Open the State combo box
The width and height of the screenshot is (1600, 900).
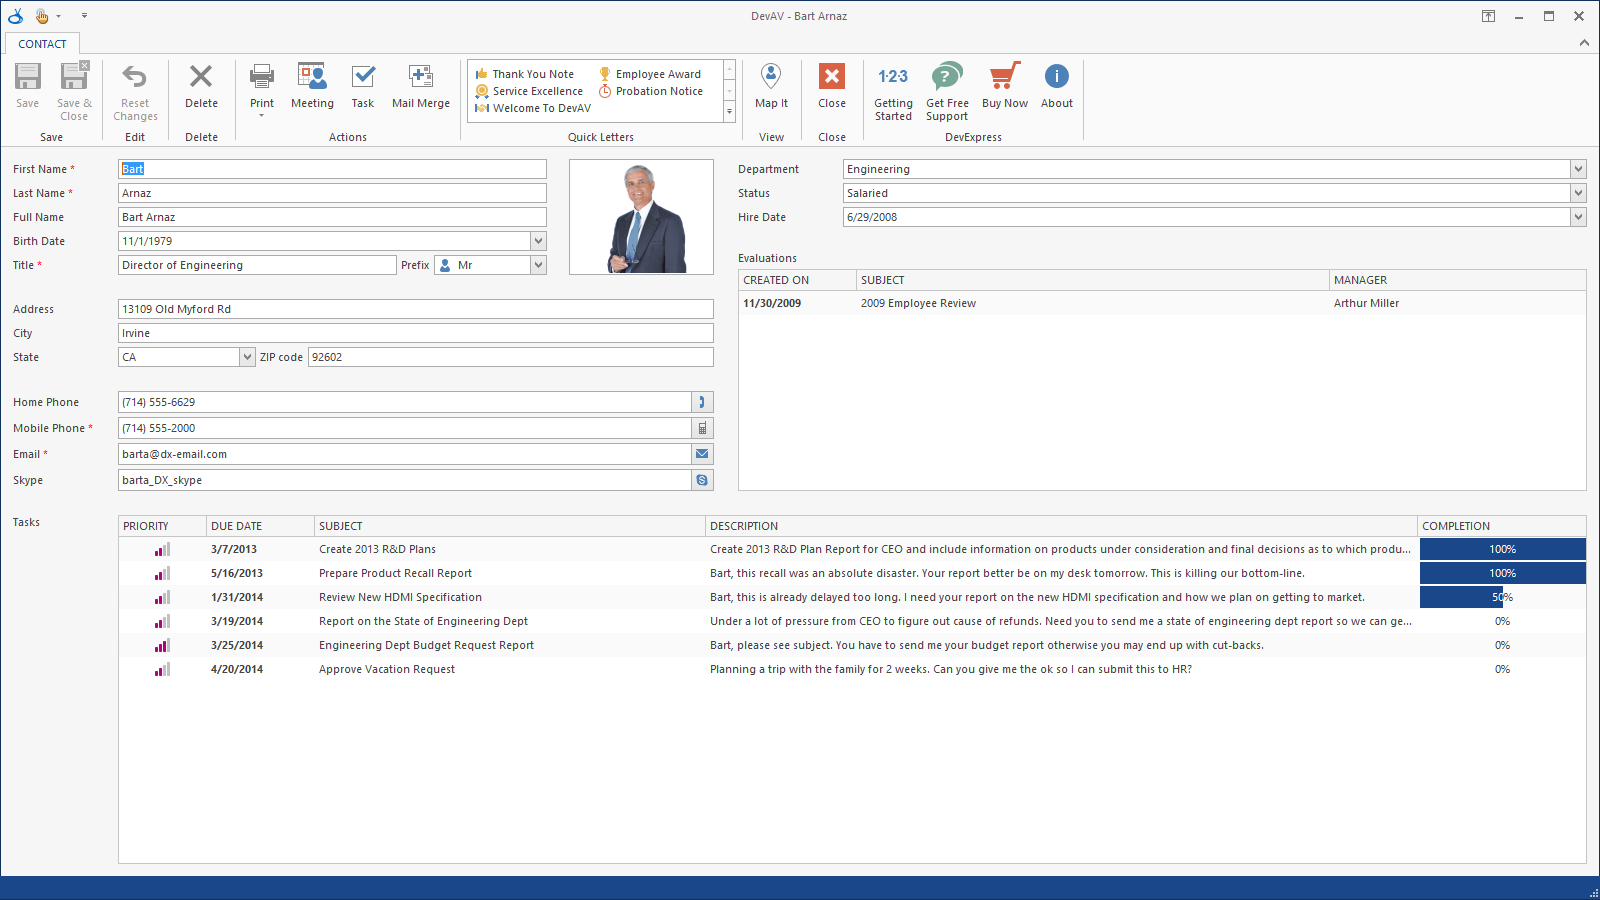pyautogui.click(x=246, y=356)
